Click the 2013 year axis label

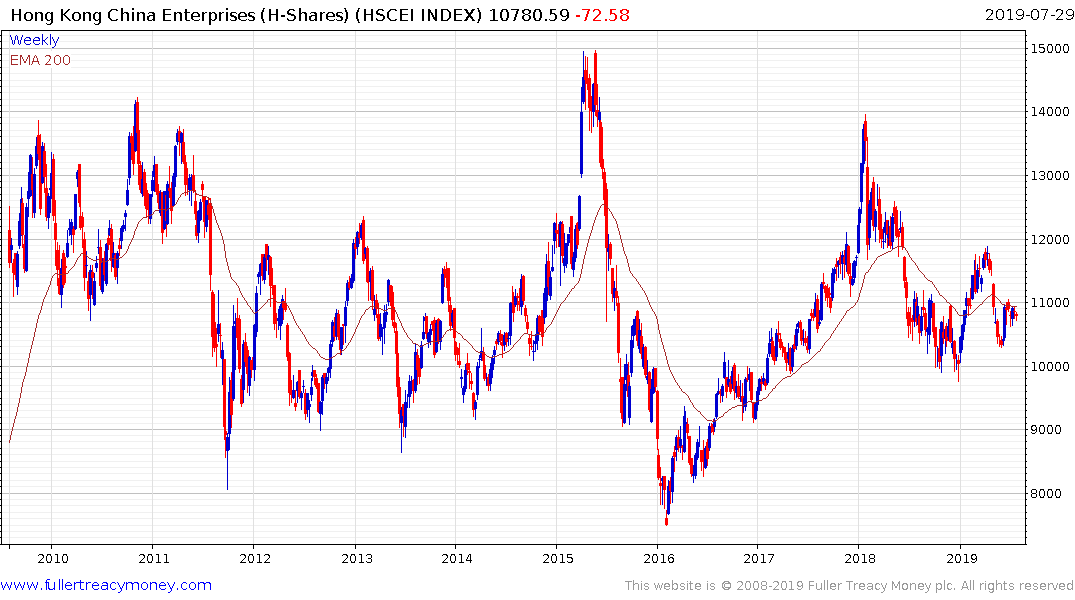coord(357,558)
